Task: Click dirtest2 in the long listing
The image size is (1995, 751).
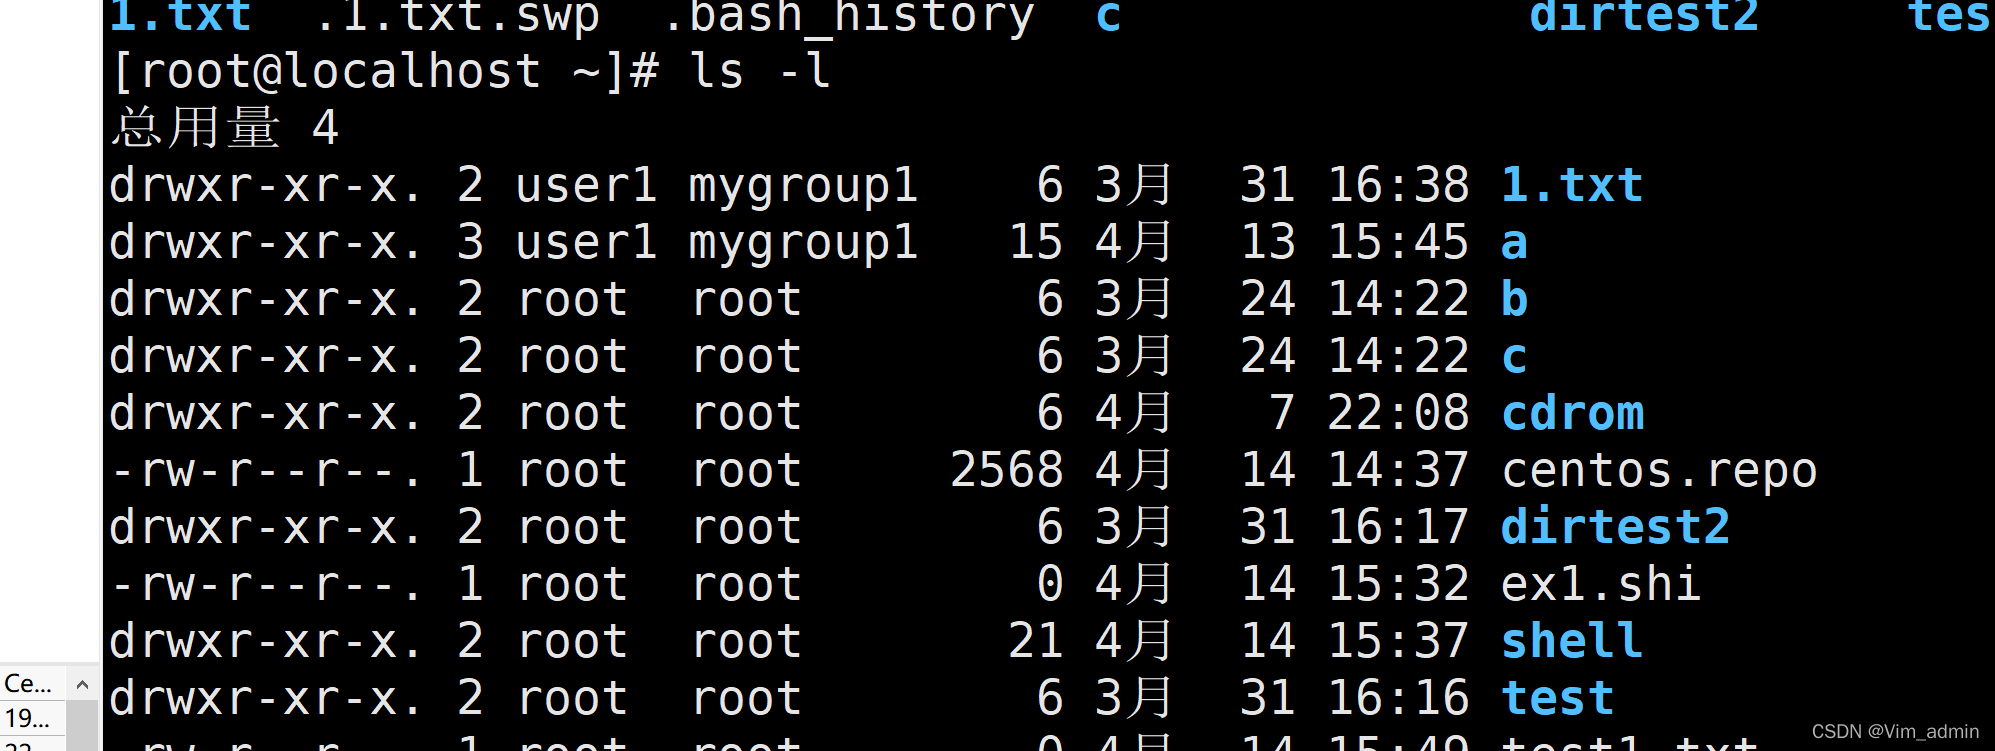Action: coord(1615,528)
